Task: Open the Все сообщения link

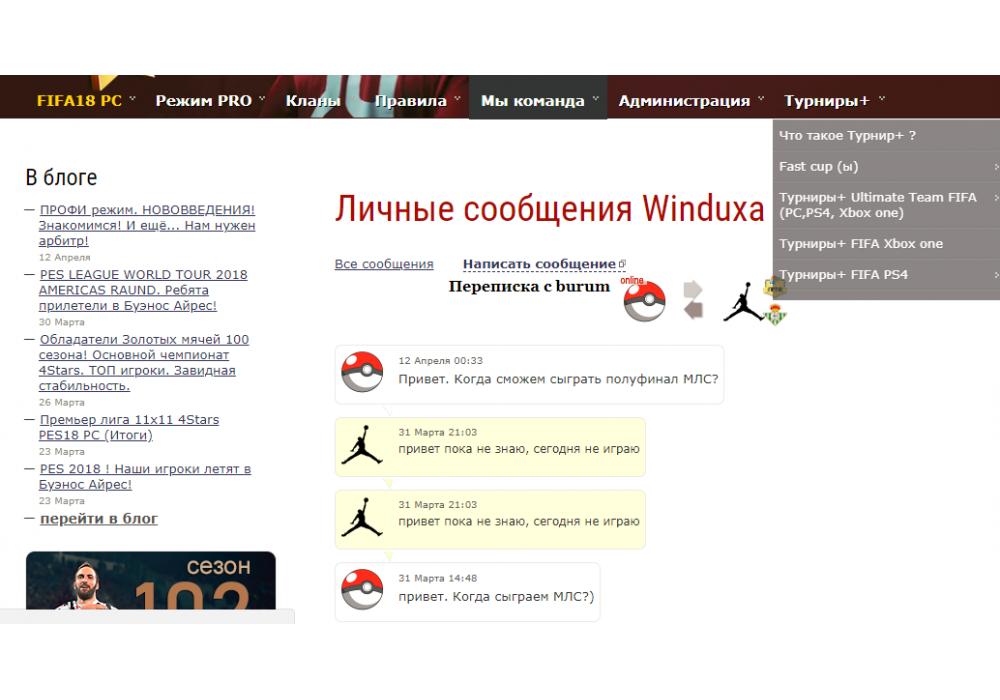Action: pos(384,264)
